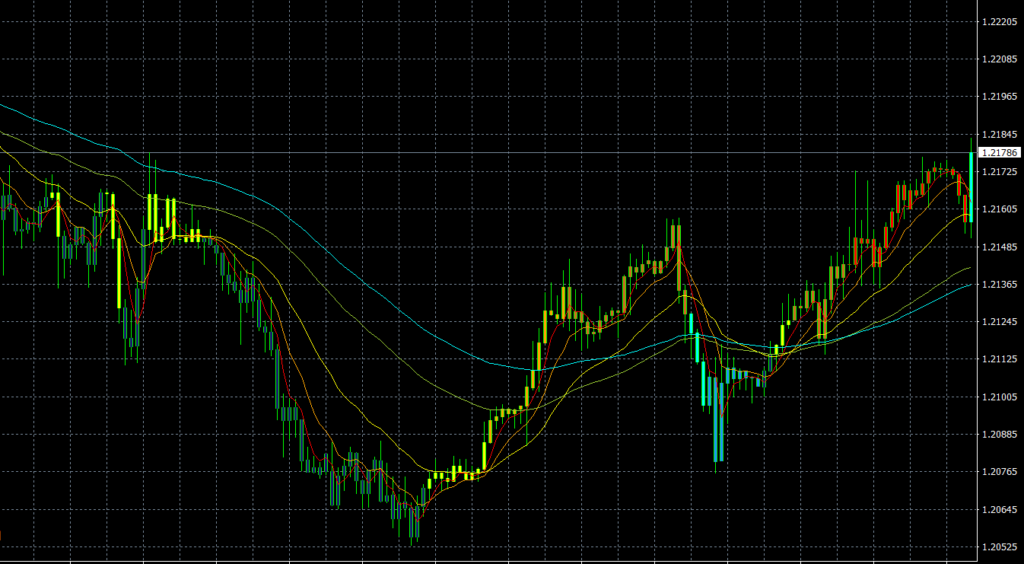
Task: Click the 1.21845 price scale label
Action: tap(999, 134)
